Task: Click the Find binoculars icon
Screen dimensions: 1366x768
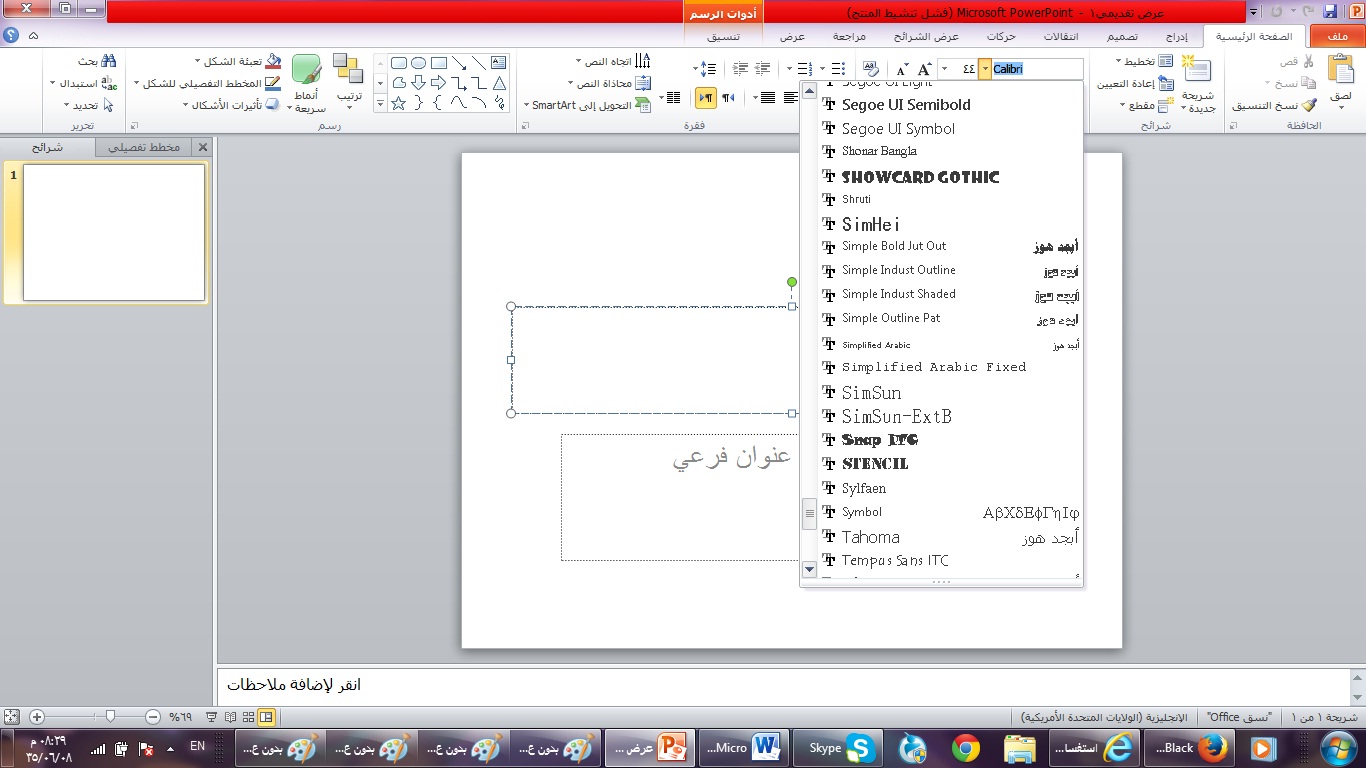Action: (109, 61)
